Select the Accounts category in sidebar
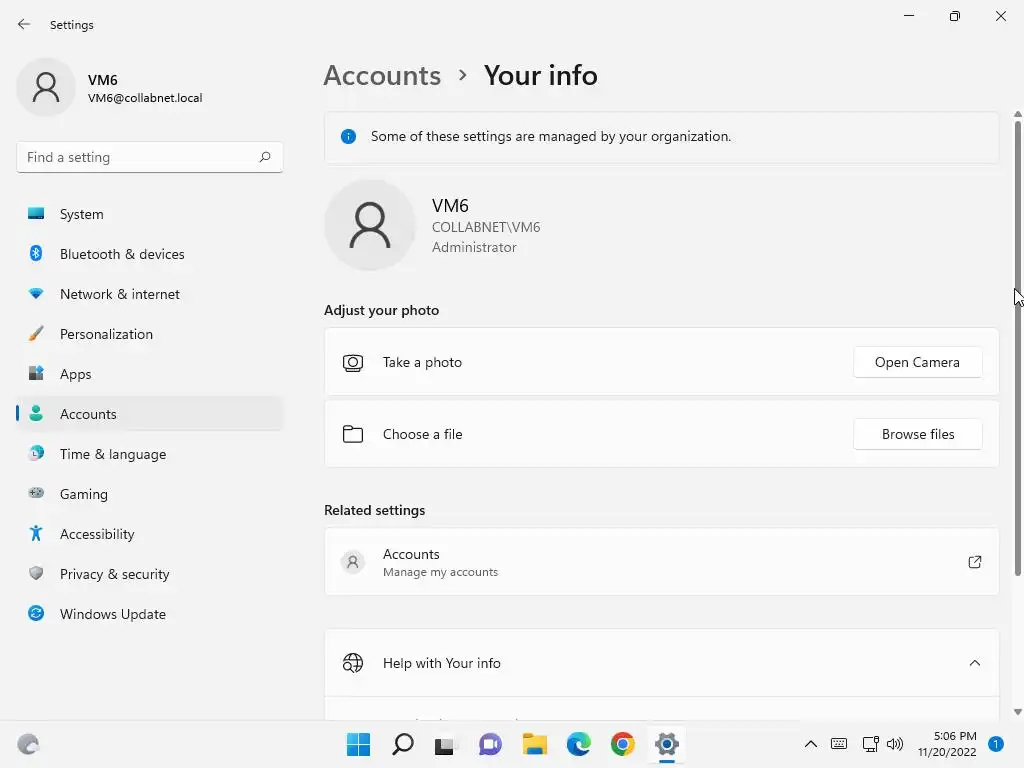The width and height of the screenshot is (1024, 768). click(x=150, y=414)
